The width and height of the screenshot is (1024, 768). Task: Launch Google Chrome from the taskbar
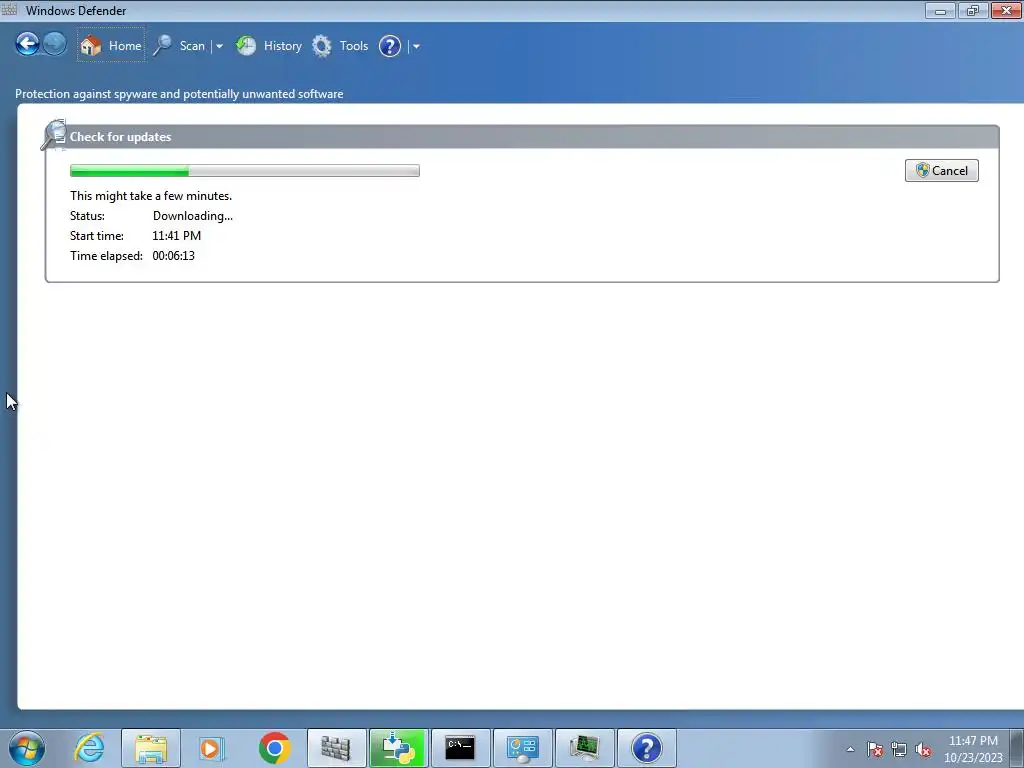tap(274, 748)
